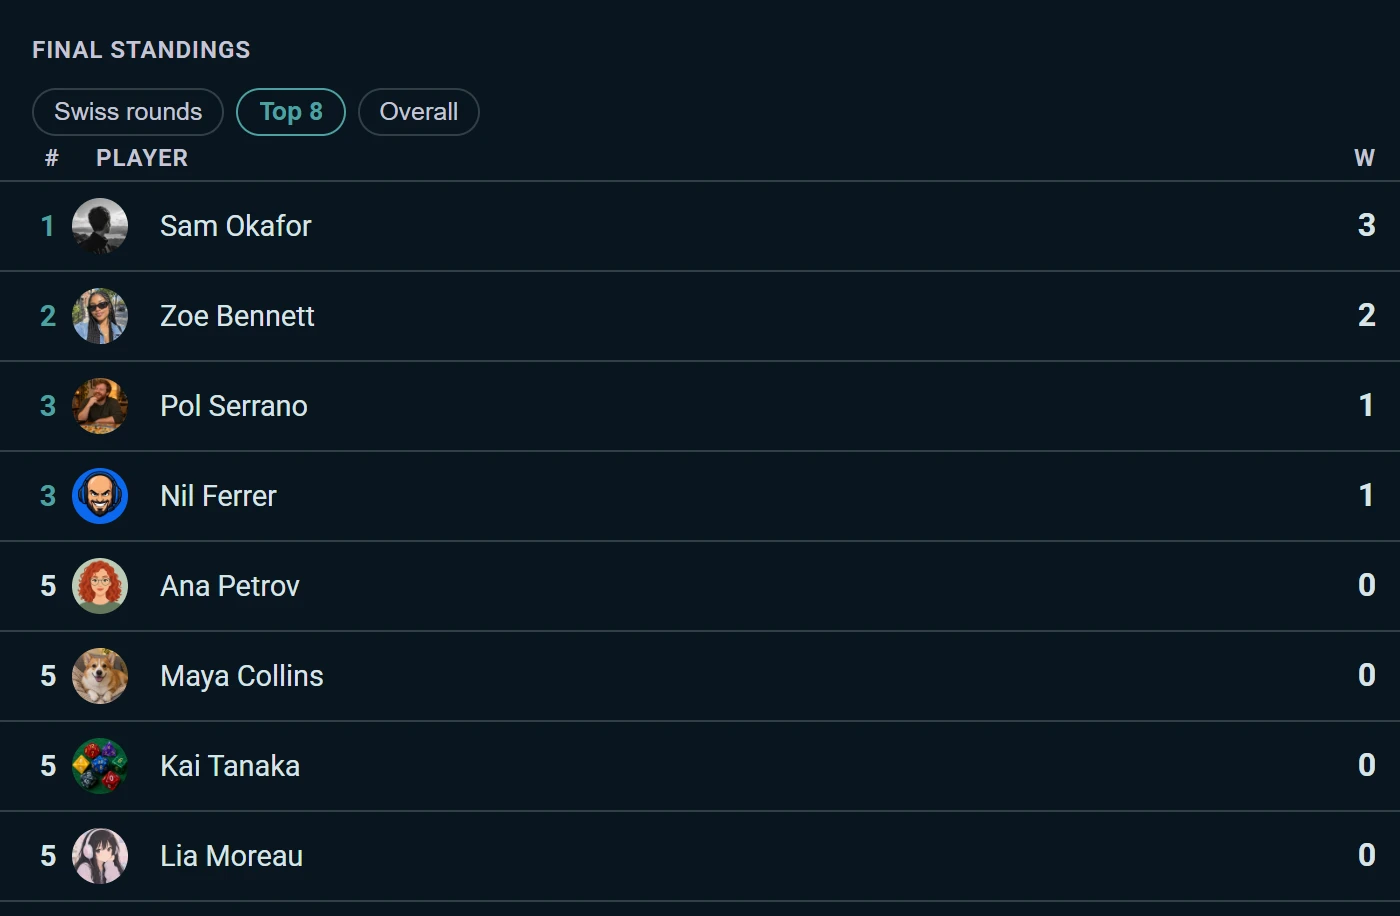This screenshot has height=916, width=1400.
Task: Sort by the PLAYER column header
Action: [142, 158]
